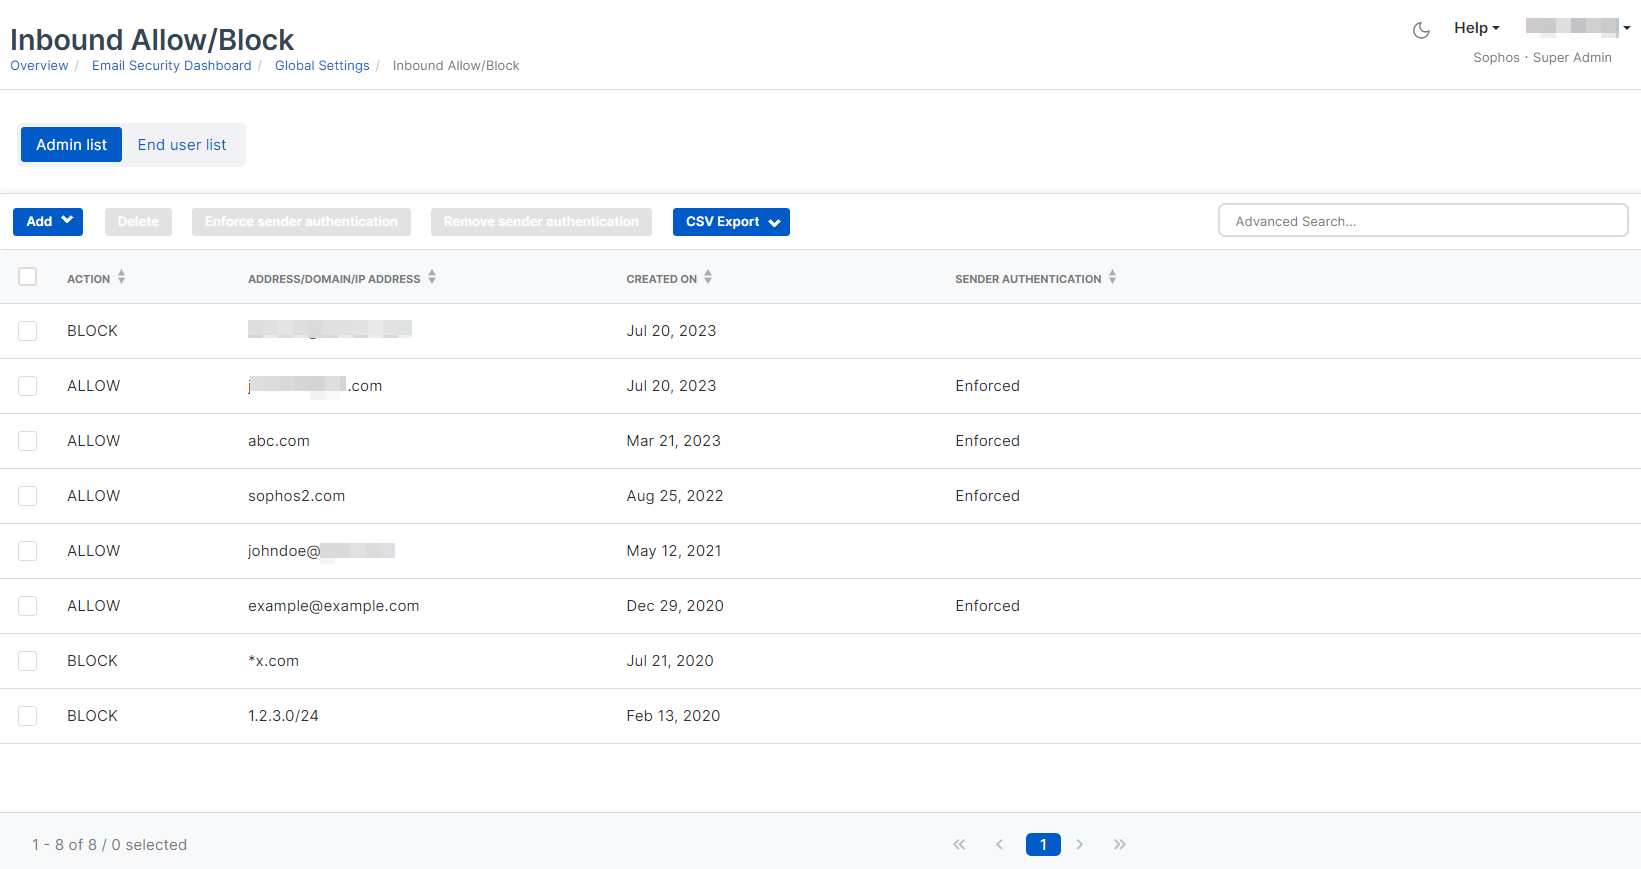This screenshot has width=1641, height=869.
Task: Sort by Sender Authentication column arrows
Action: [x=1112, y=278]
